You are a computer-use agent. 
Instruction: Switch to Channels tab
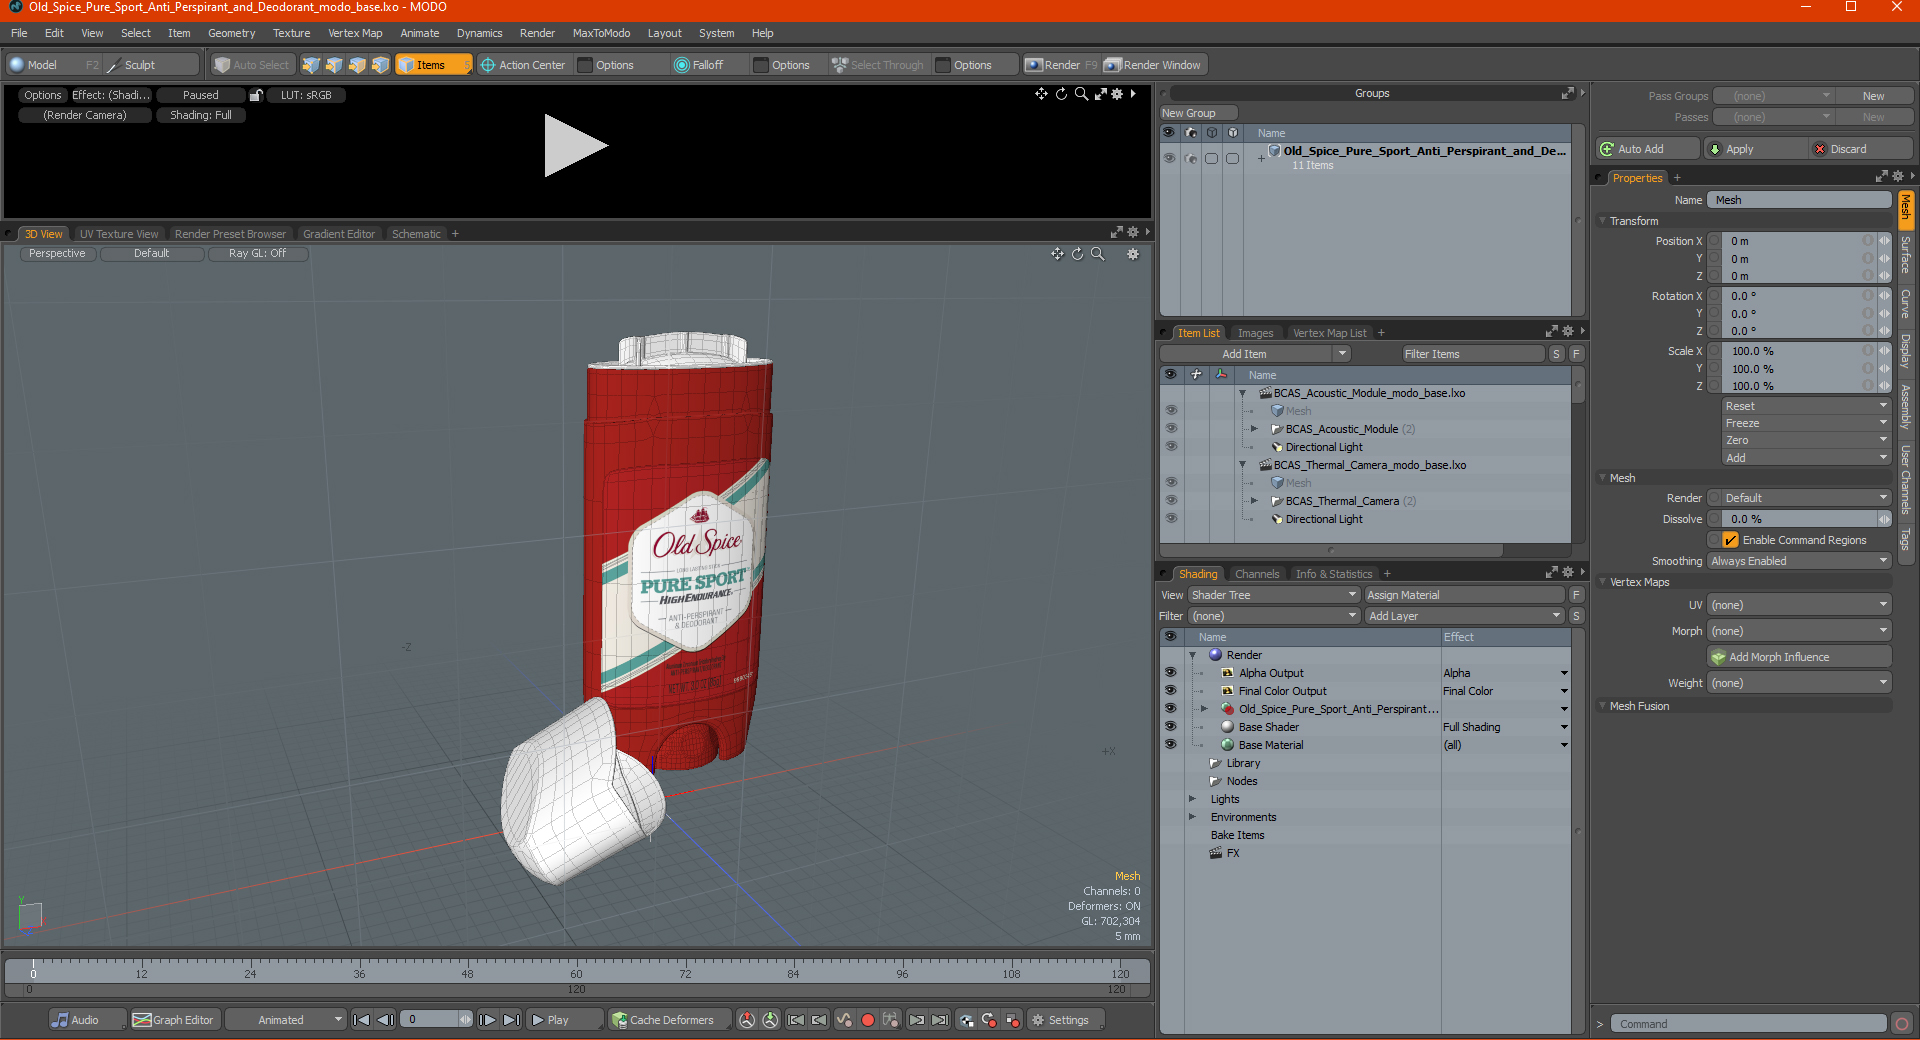point(1257,574)
